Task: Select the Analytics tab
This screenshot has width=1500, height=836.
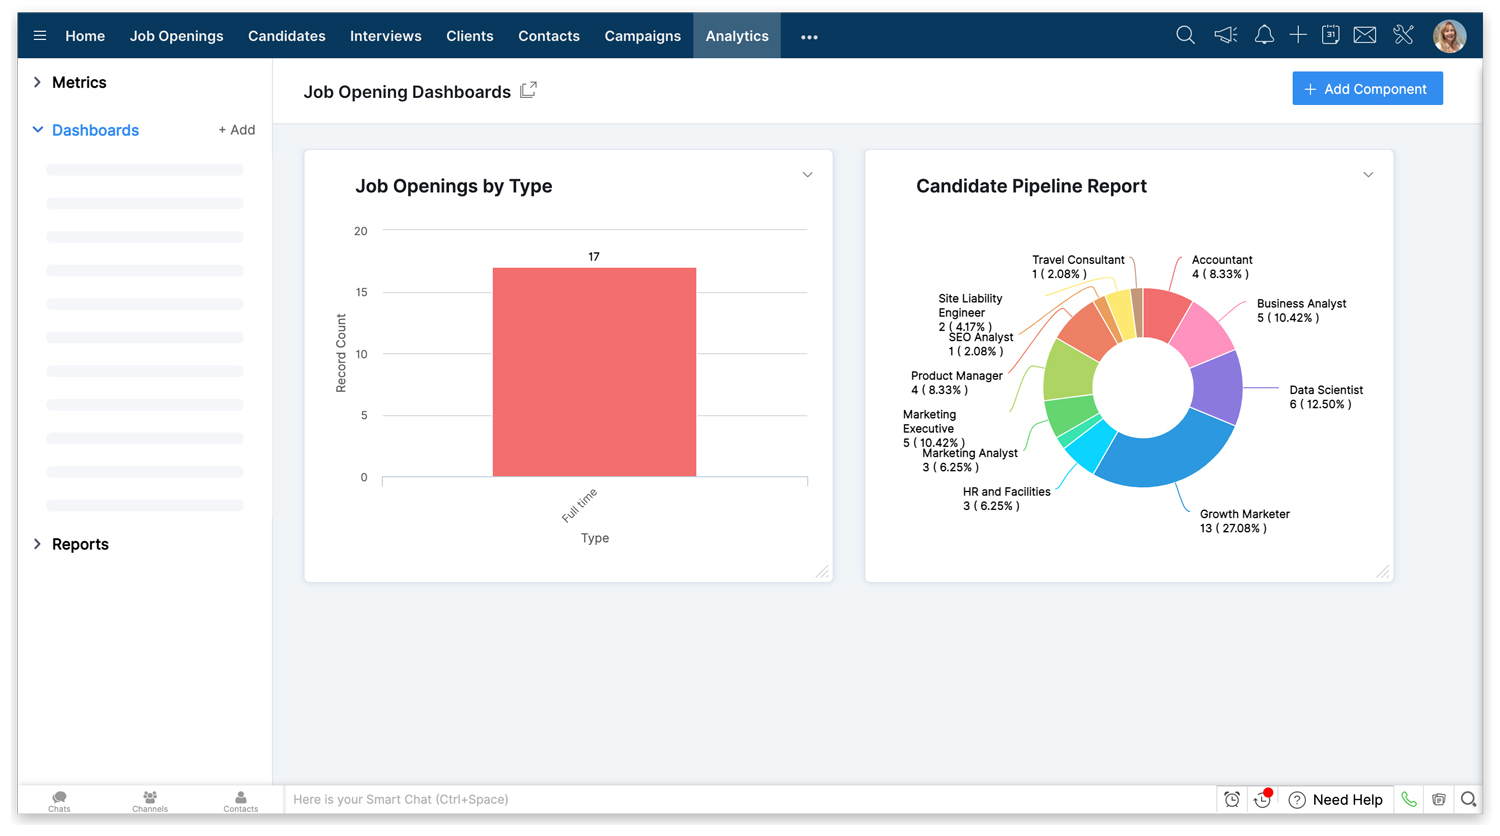Action: click(737, 36)
